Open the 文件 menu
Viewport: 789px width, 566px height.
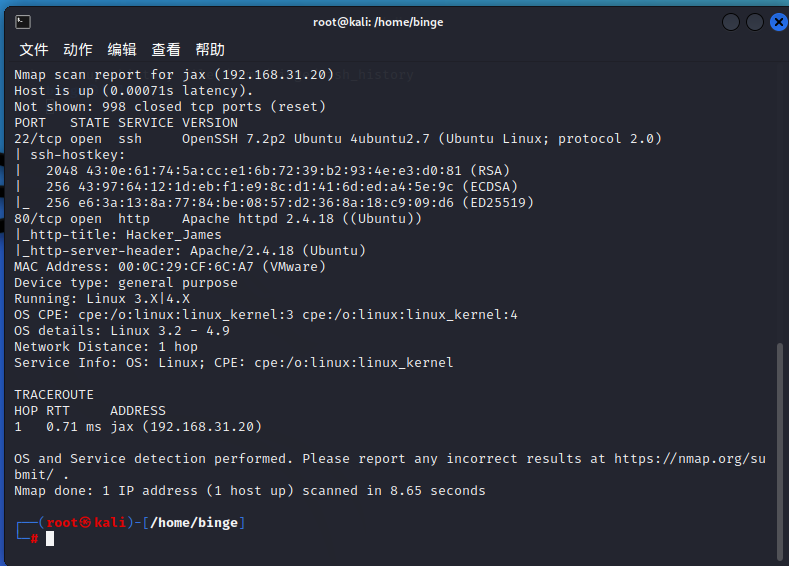tap(34, 49)
